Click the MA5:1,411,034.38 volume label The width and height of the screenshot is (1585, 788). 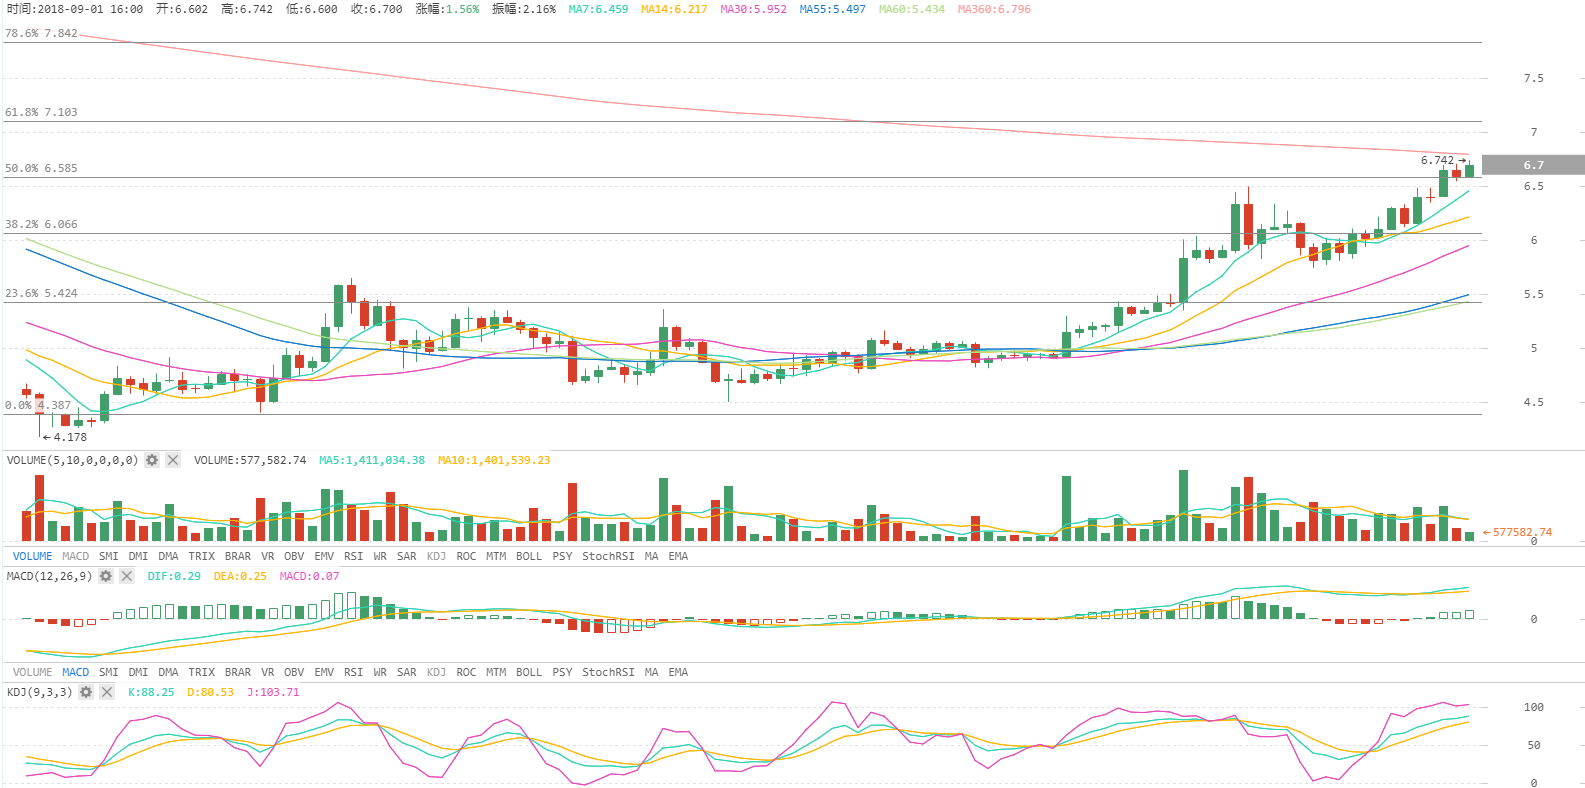pos(372,460)
